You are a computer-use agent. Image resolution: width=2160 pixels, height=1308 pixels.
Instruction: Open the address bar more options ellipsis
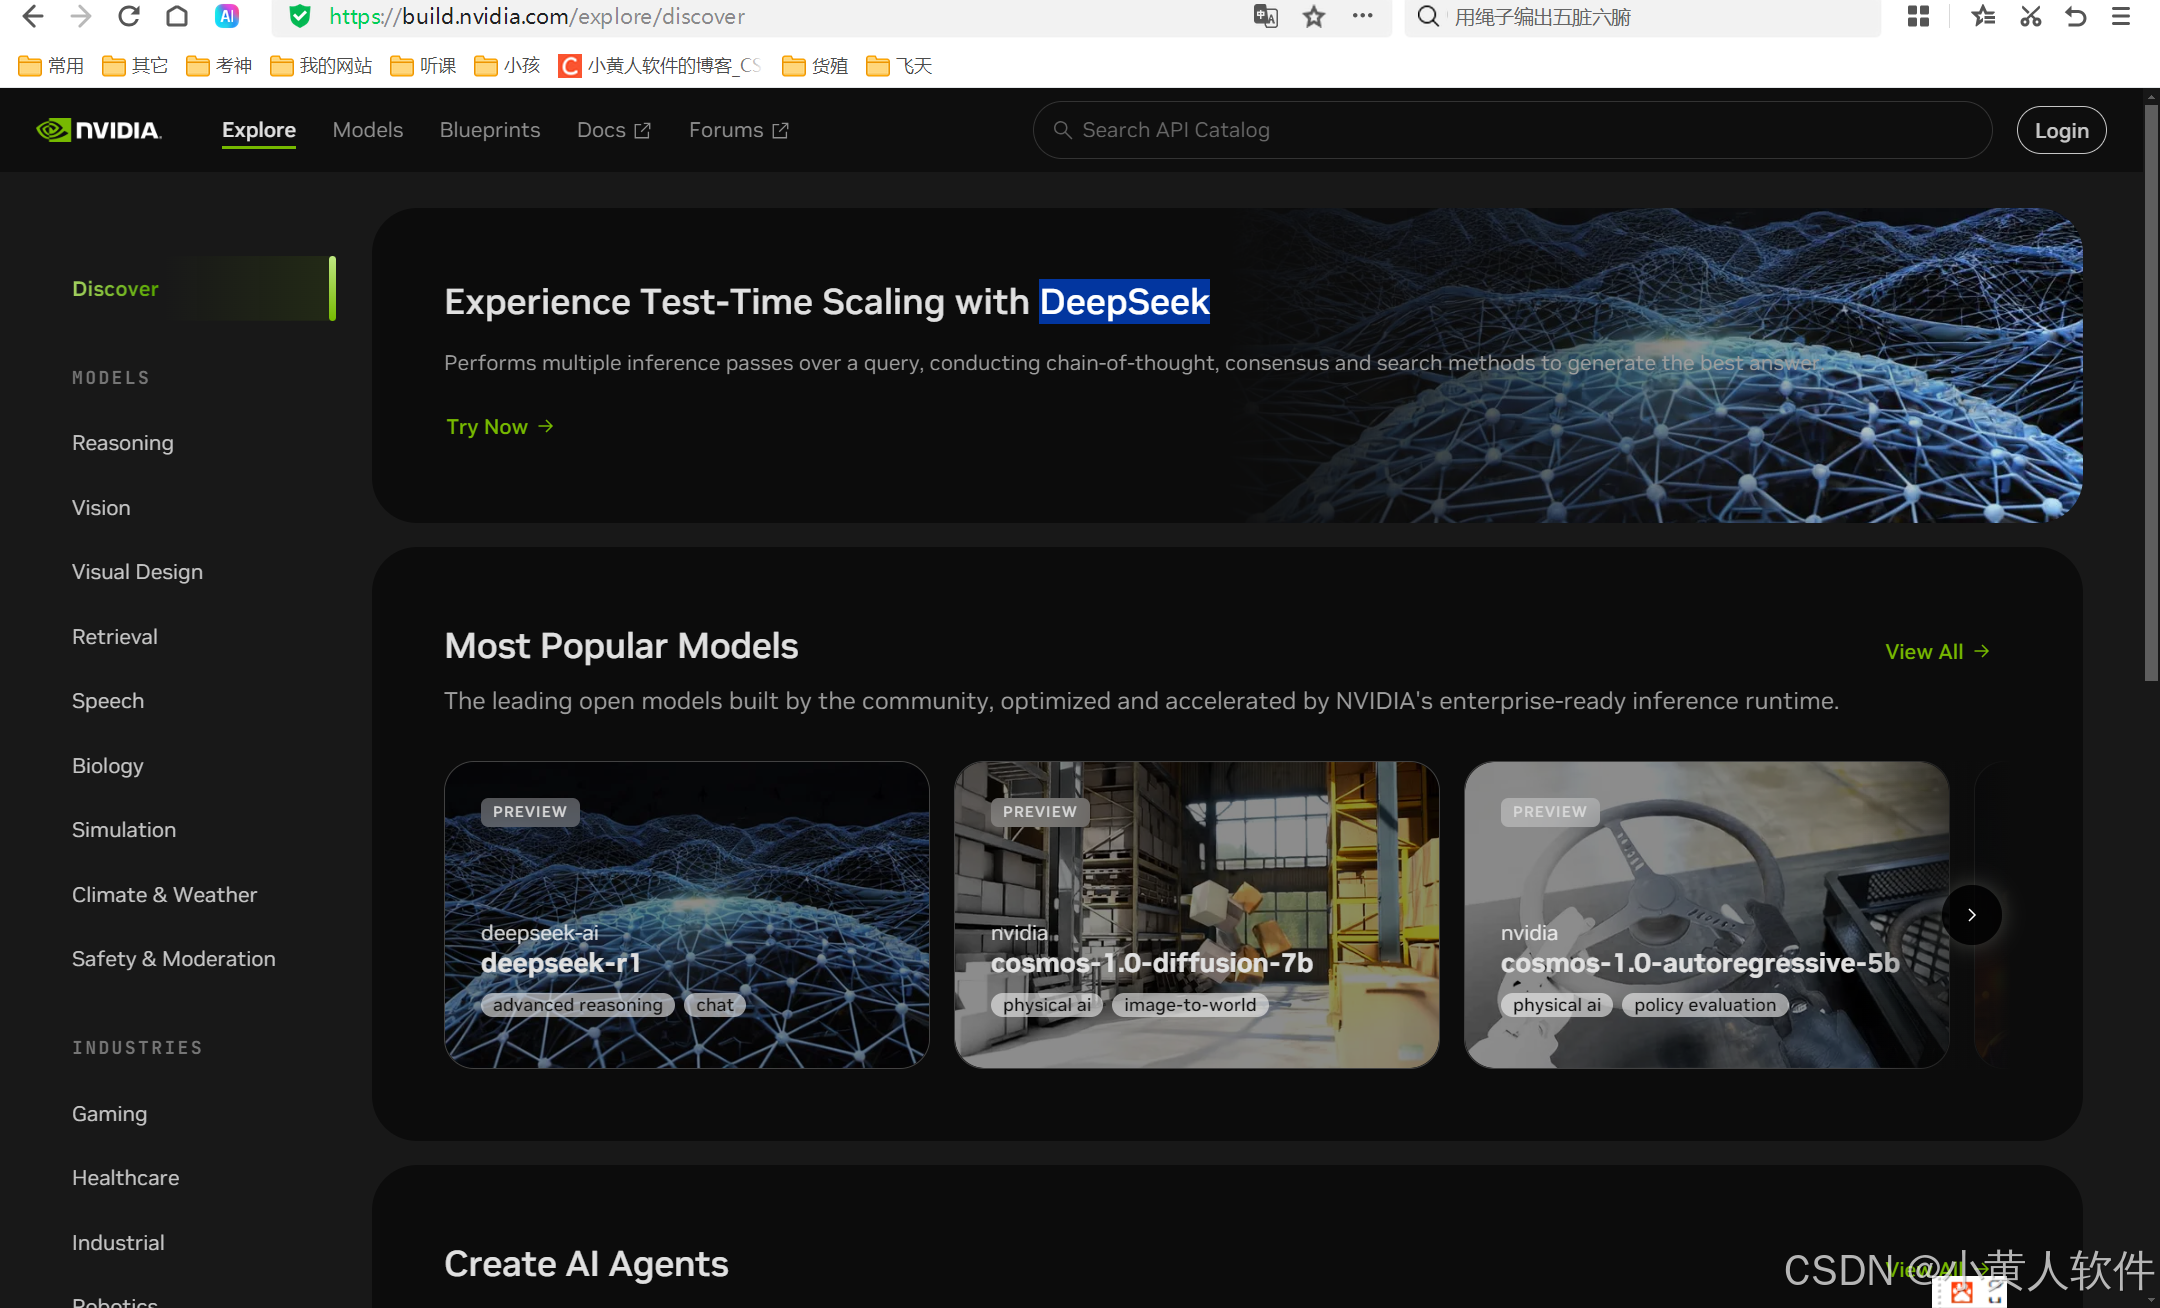point(1362,16)
